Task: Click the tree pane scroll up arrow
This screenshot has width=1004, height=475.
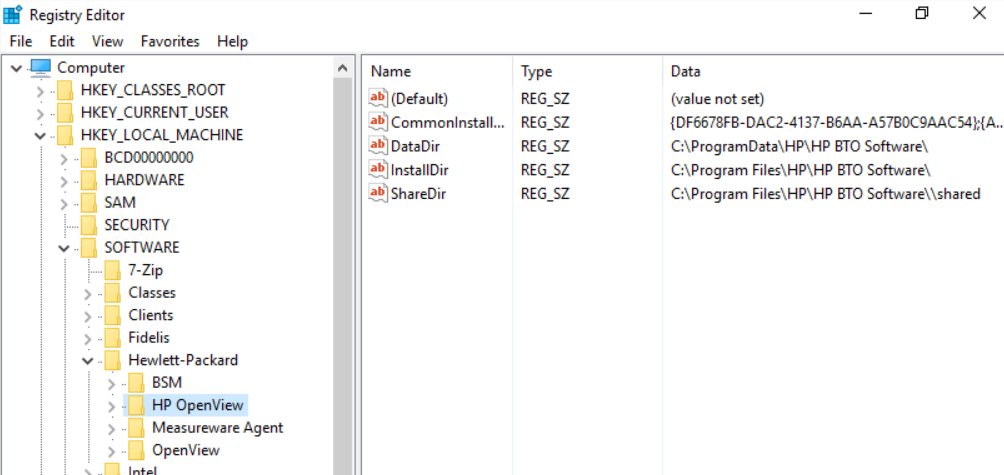Action: [x=343, y=68]
